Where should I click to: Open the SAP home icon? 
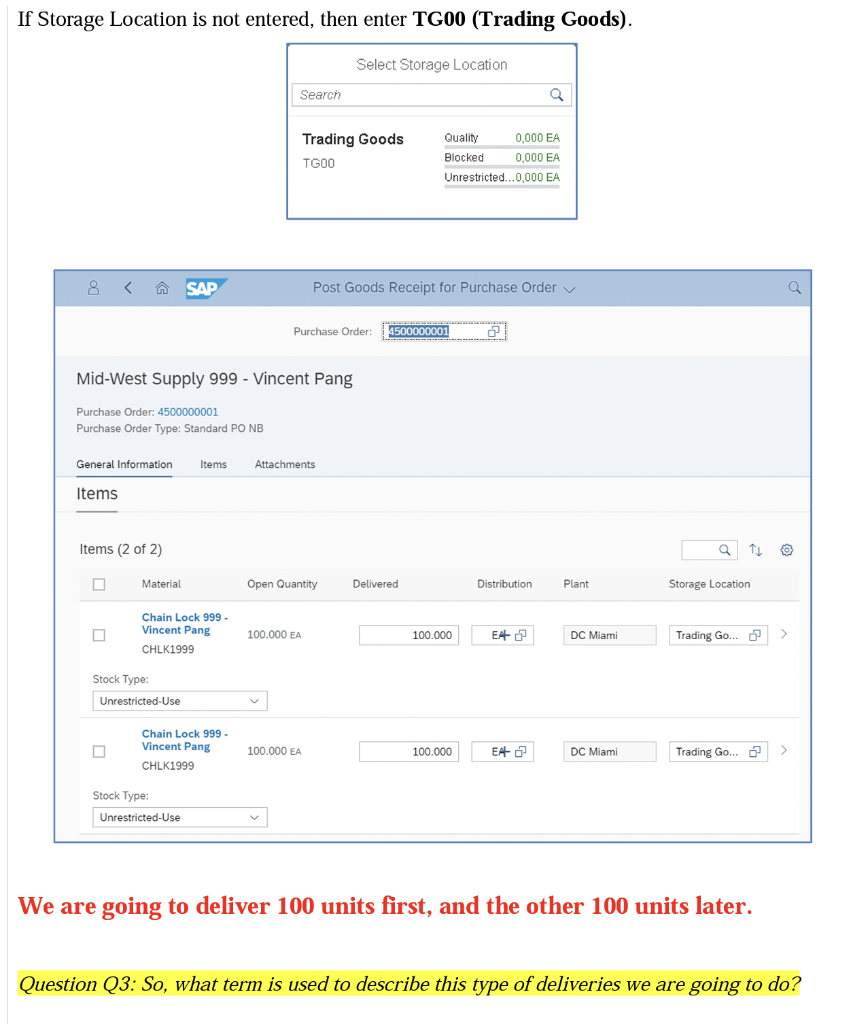[162, 288]
